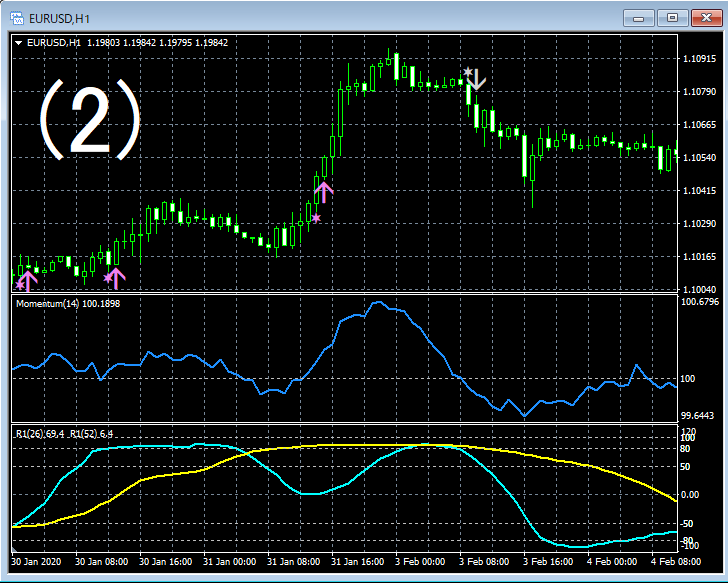Click price level 1.10415 on the price scale
This screenshot has width=728, height=583.
[x=699, y=190]
